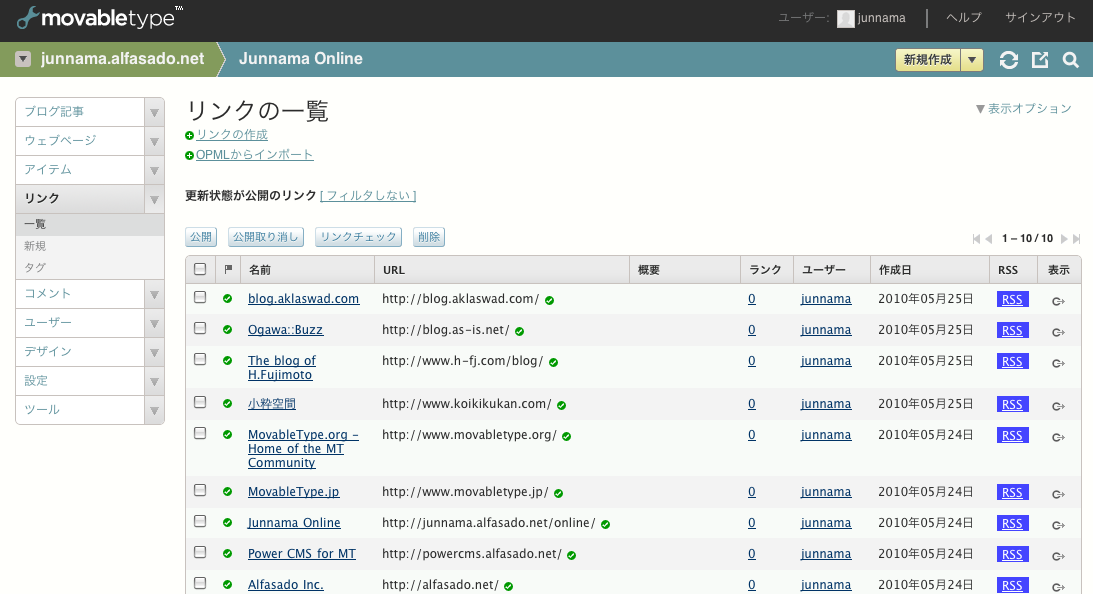Expand the ウェブページ menu arrow

[154, 142]
